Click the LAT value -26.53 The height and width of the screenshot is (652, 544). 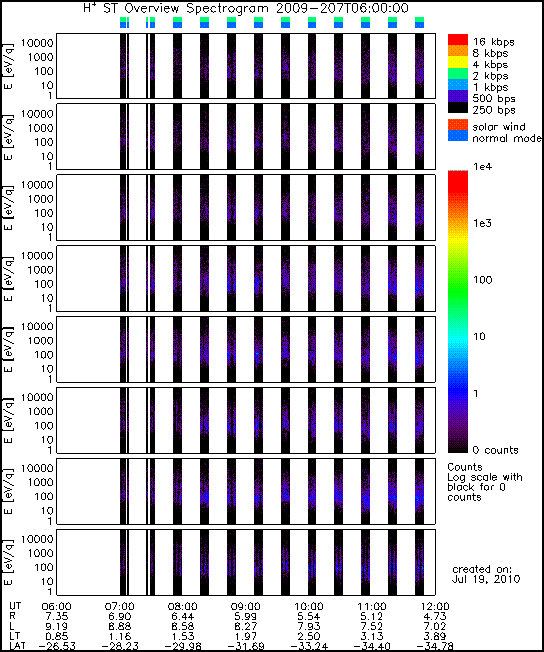(57, 646)
